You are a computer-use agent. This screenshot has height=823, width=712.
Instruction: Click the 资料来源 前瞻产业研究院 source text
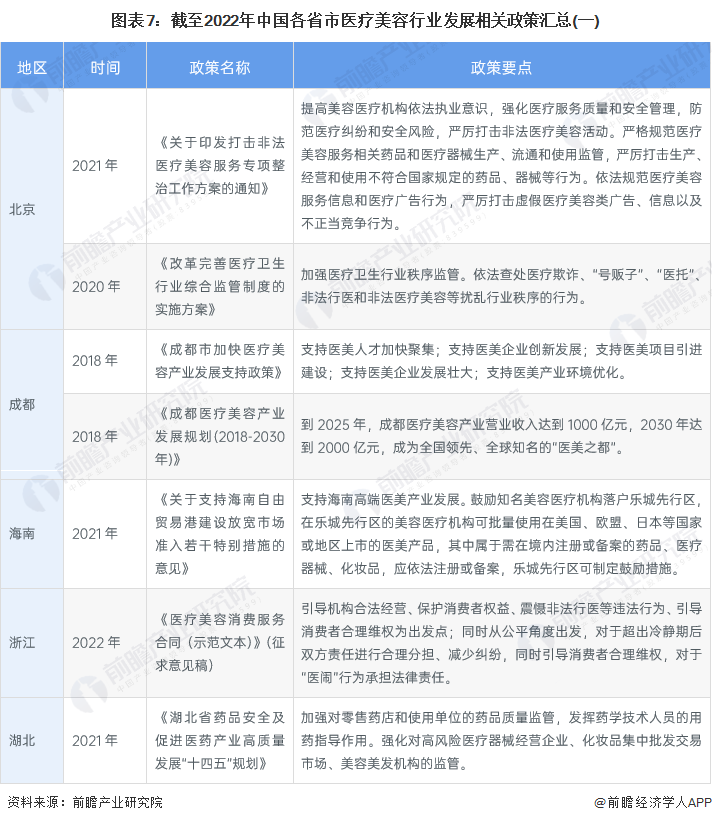(x=84, y=802)
